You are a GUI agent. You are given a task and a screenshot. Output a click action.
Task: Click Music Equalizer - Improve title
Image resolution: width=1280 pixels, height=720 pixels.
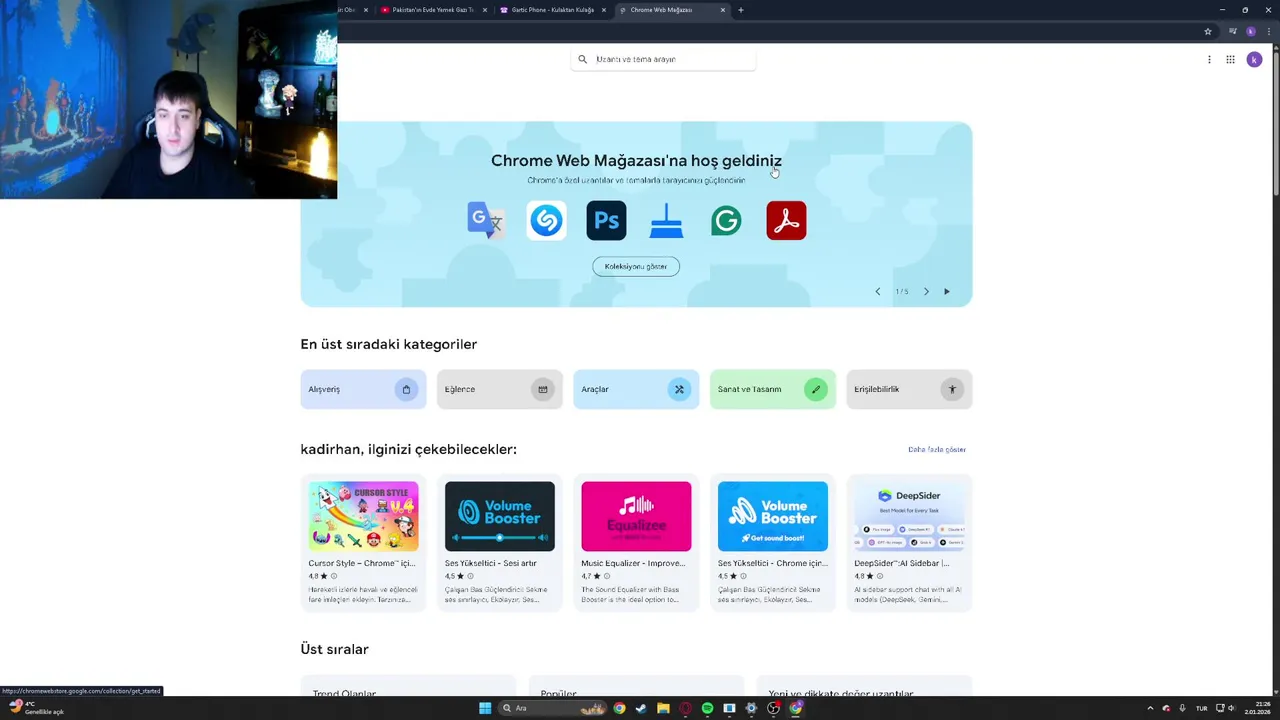click(x=633, y=563)
